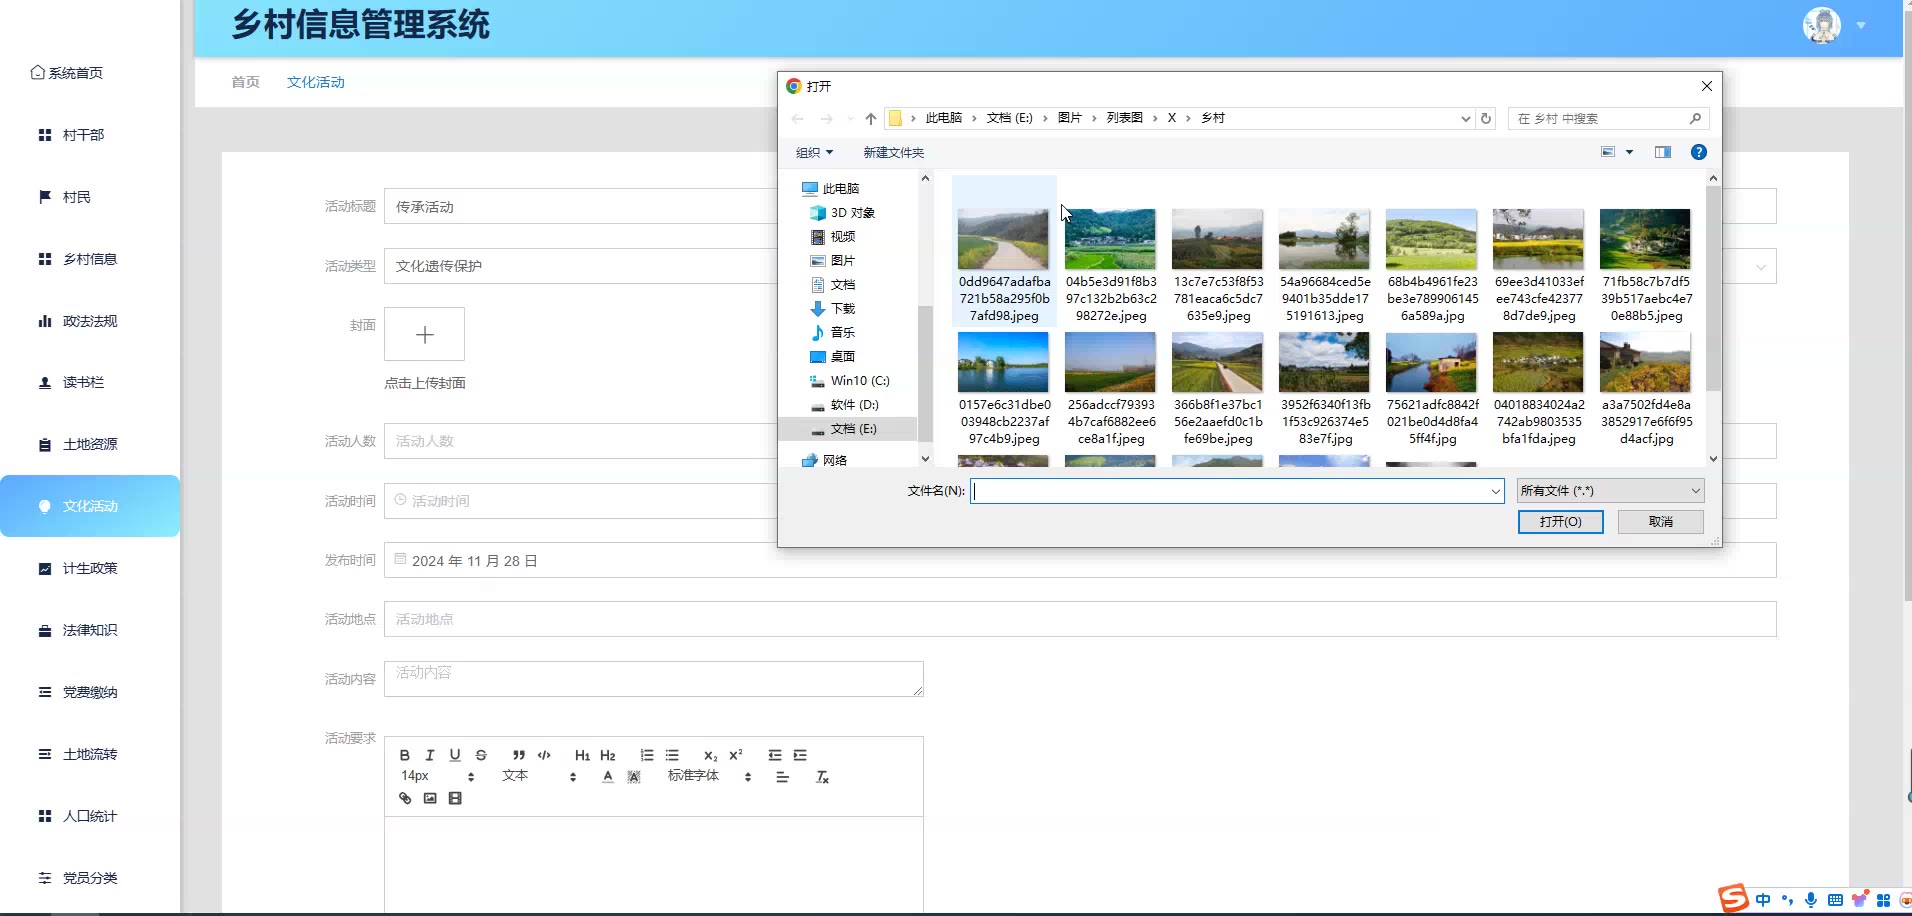Go up one folder level
The width and height of the screenshot is (1912, 916).
tap(871, 118)
